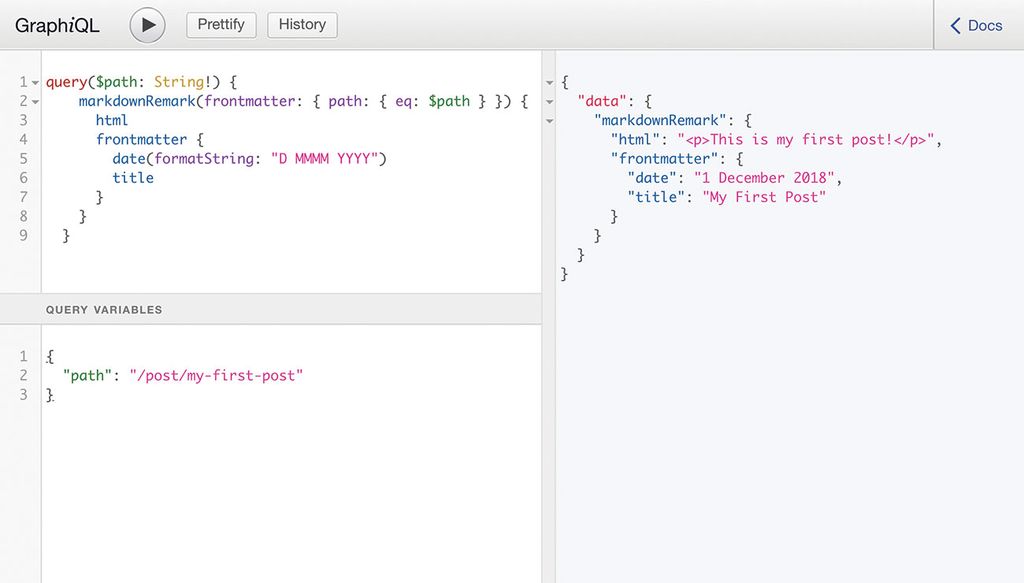1024x583 pixels.
Task: Collapse the data object fold arrow in results
Action: tap(549, 102)
